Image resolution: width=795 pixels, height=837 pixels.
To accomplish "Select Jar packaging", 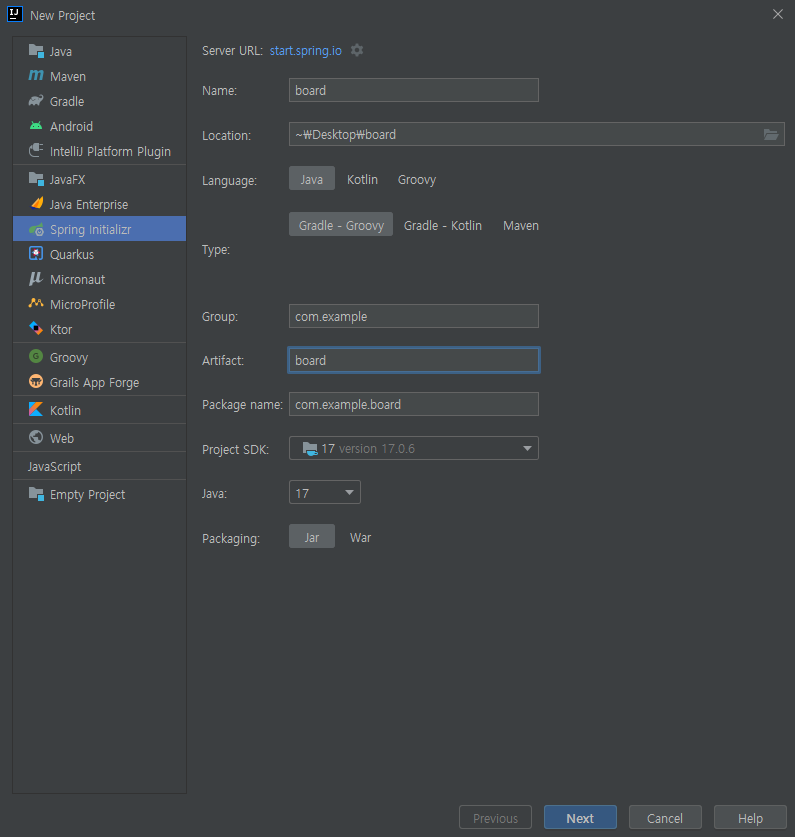I will point(312,536).
